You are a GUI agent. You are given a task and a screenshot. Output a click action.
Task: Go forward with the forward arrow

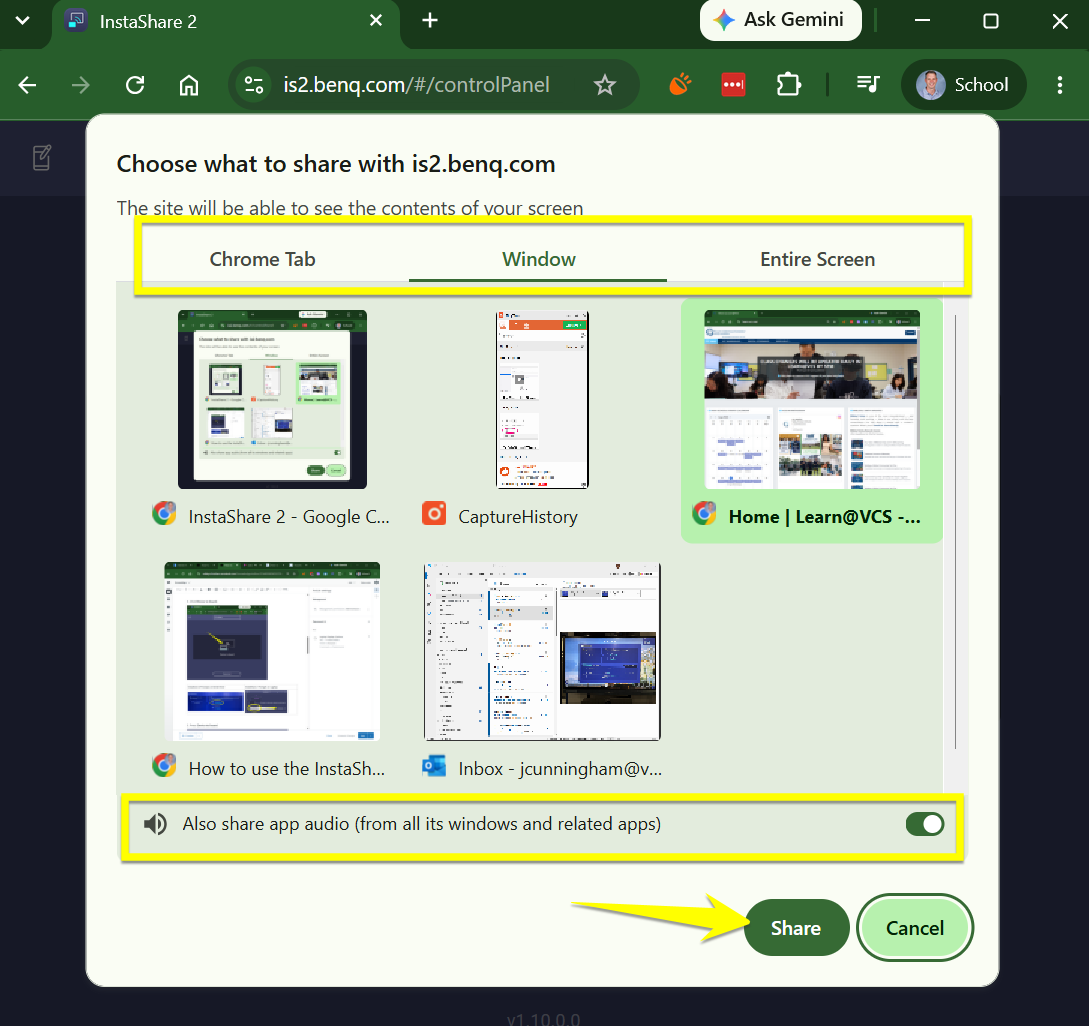click(81, 85)
